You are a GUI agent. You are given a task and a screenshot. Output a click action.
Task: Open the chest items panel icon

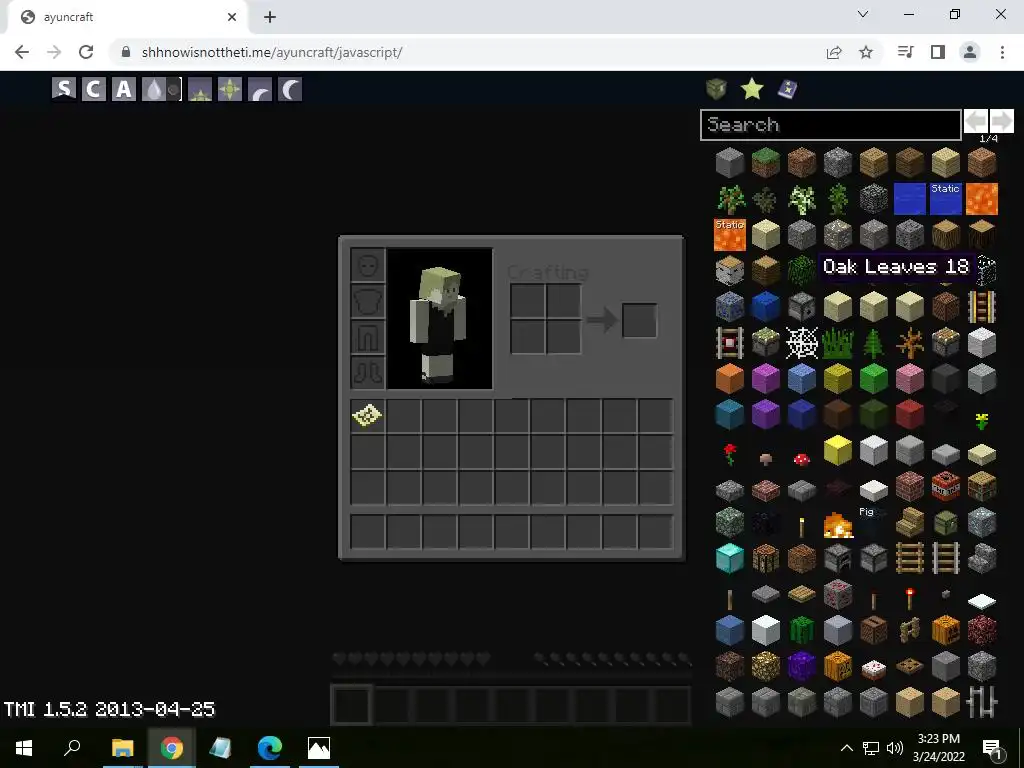coord(716,88)
